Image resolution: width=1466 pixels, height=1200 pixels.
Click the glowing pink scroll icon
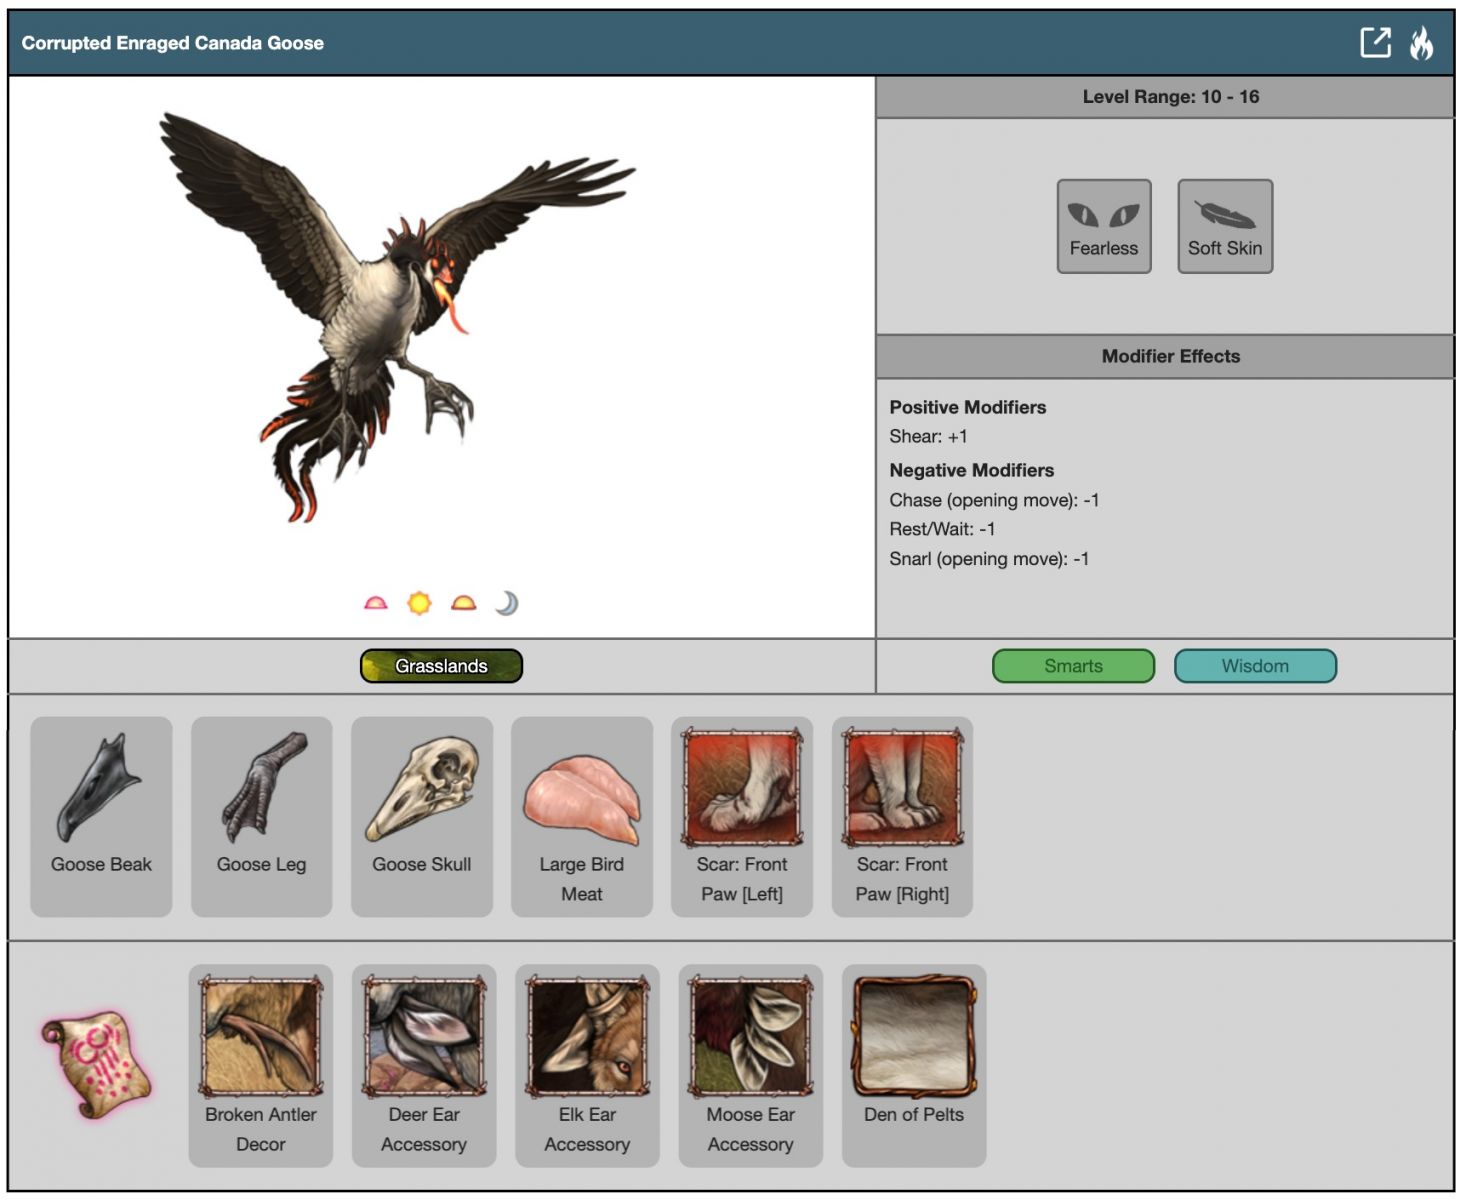(97, 1065)
